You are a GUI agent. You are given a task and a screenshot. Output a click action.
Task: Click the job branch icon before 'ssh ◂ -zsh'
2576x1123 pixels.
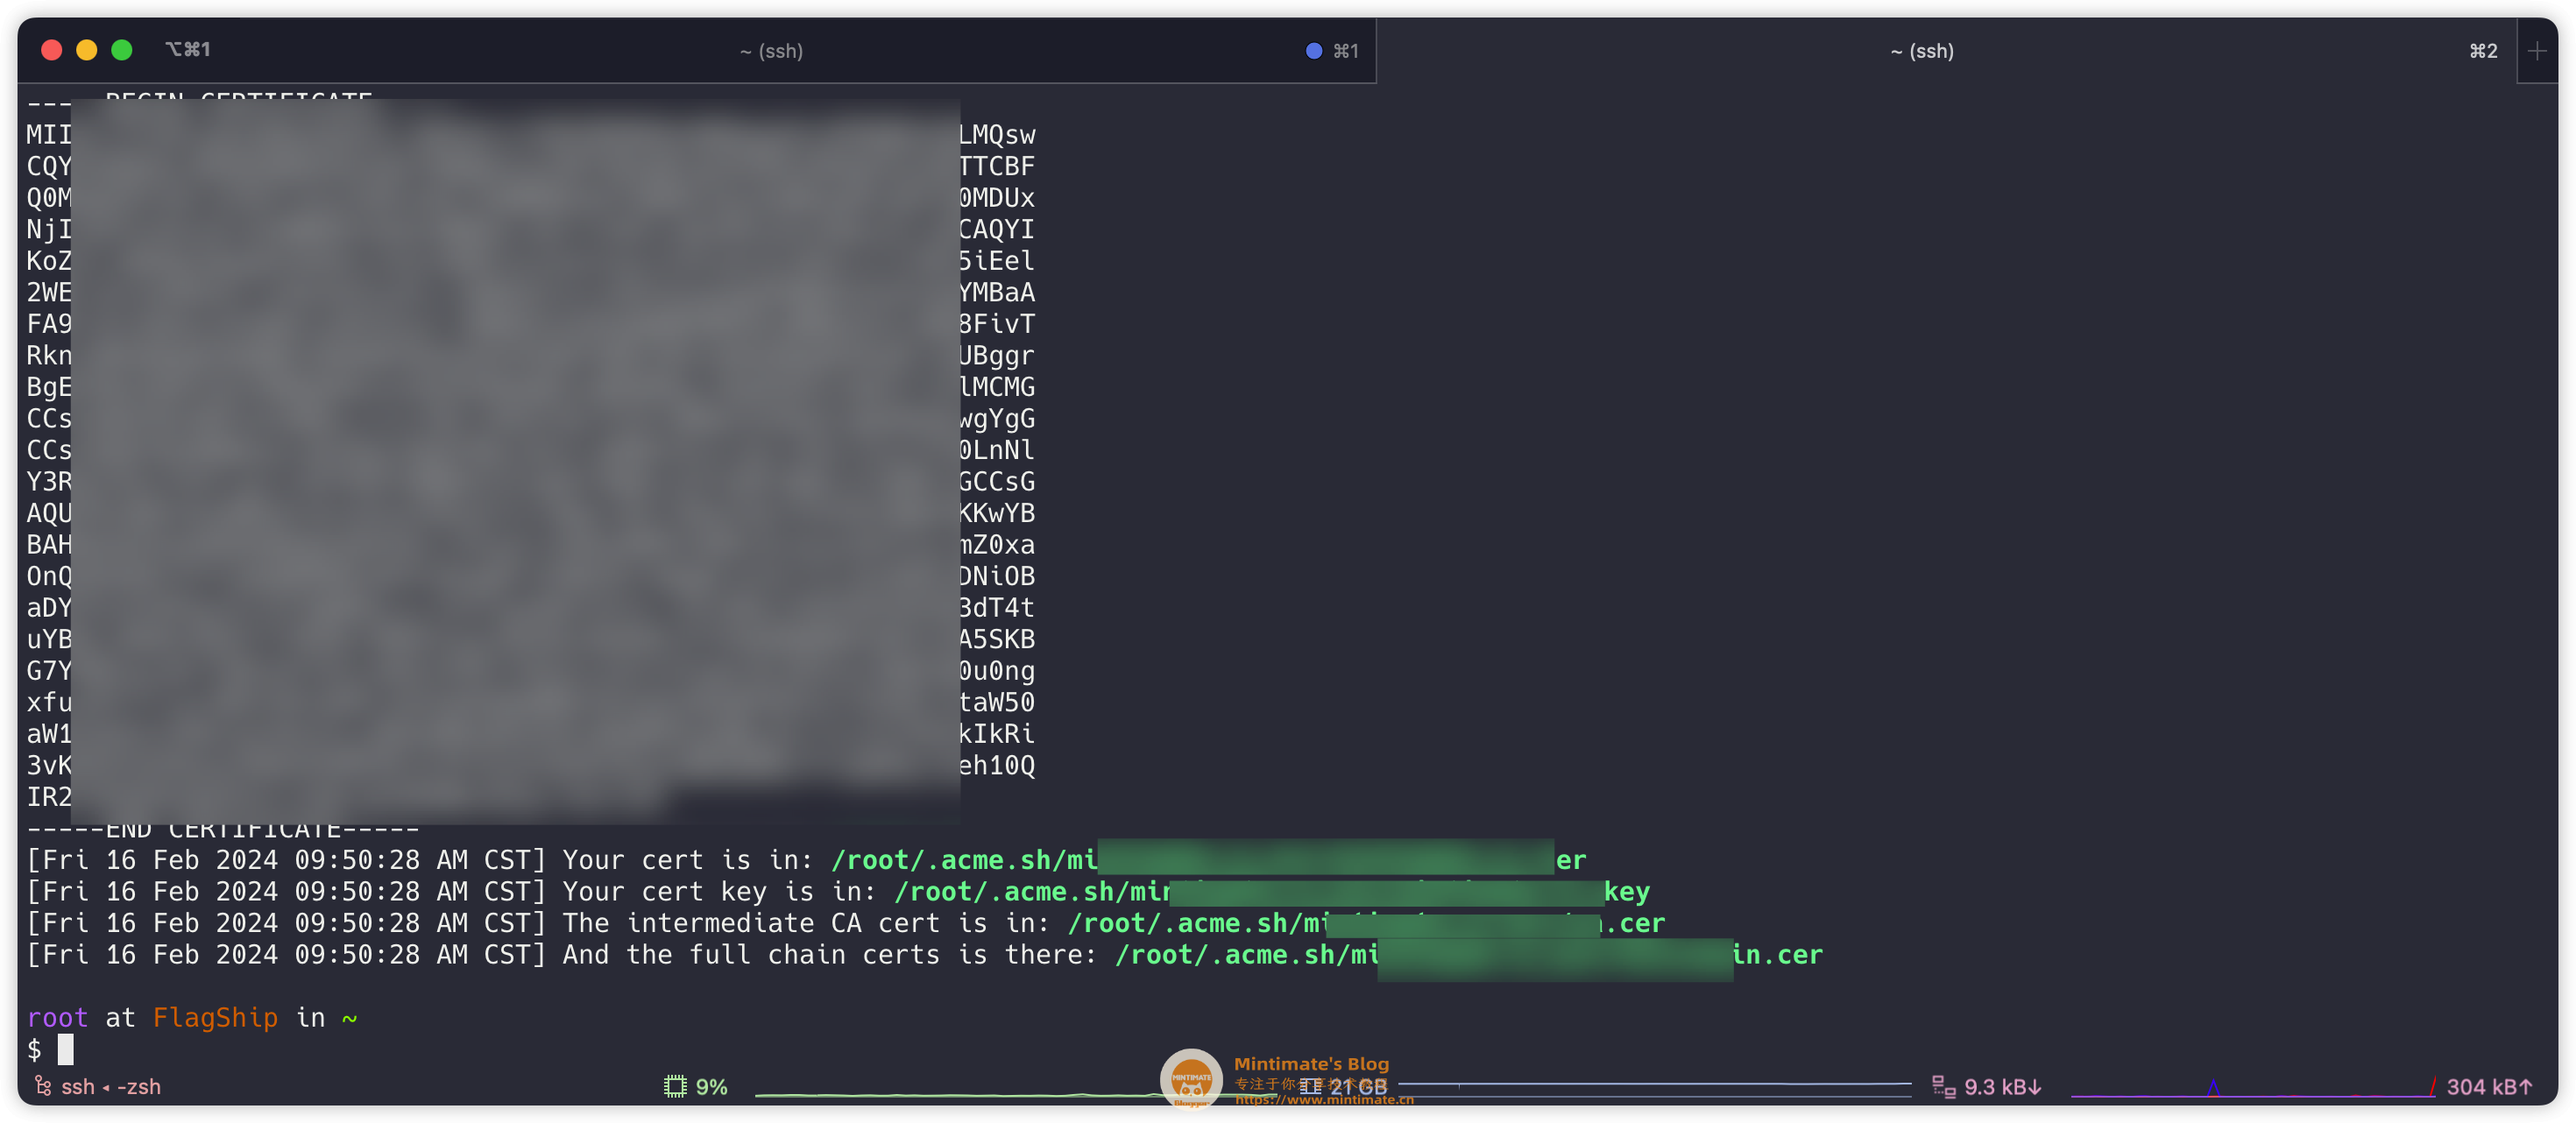pyautogui.click(x=43, y=1086)
